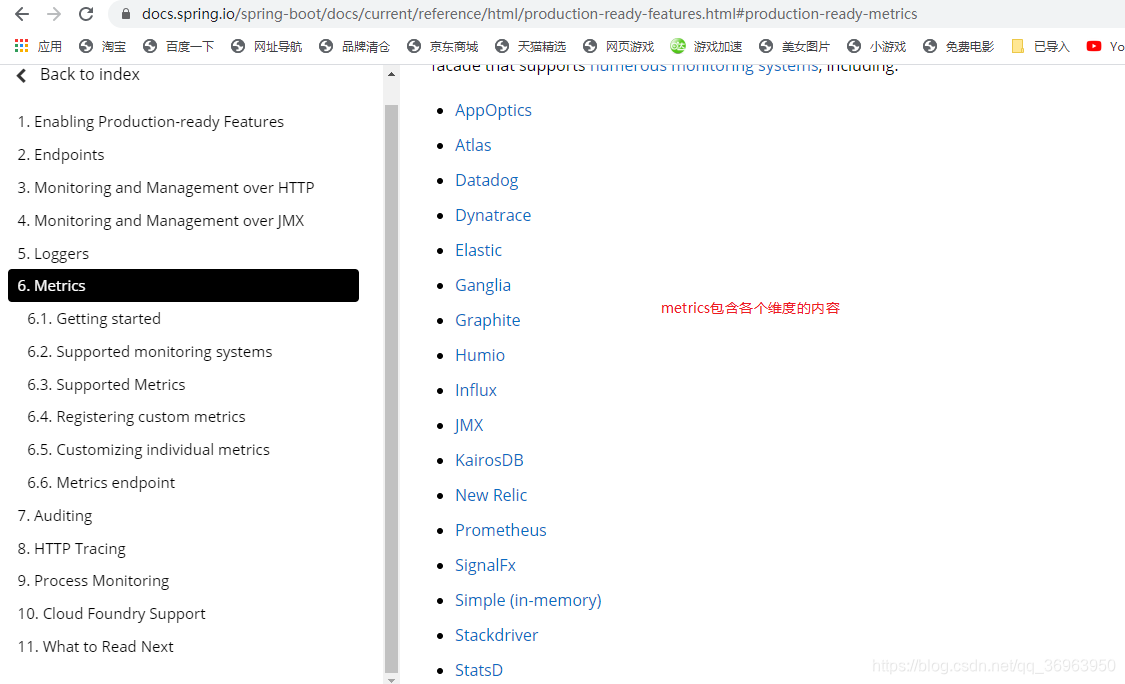Viewport: 1125px width, 684px height.
Task: Select the highlighted 6. Metrics section
Action: [x=52, y=285]
